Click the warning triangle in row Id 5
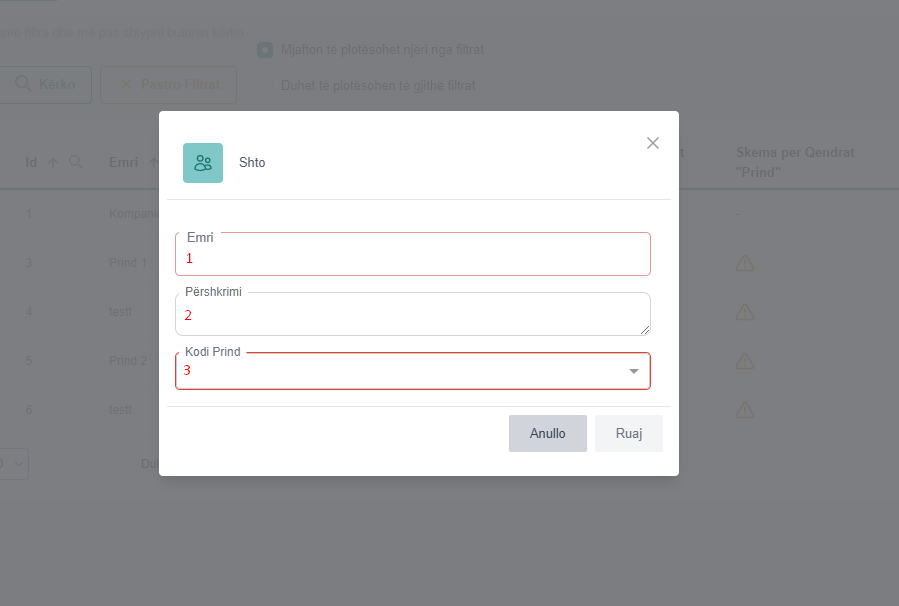The image size is (899, 606). click(x=745, y=360)
